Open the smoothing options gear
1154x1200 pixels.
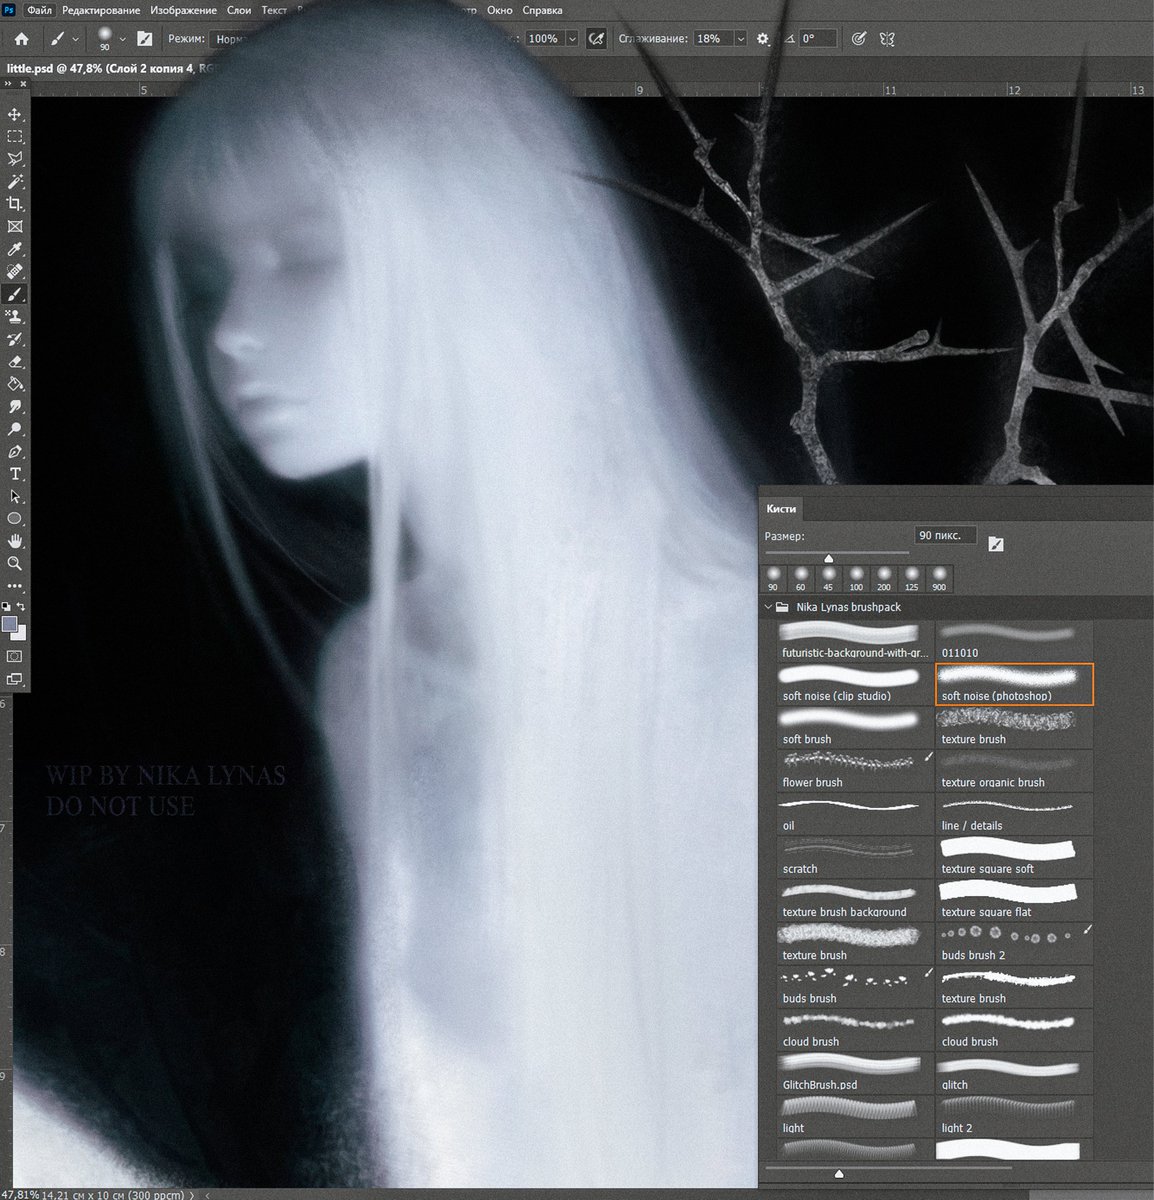tap(763, 39)
